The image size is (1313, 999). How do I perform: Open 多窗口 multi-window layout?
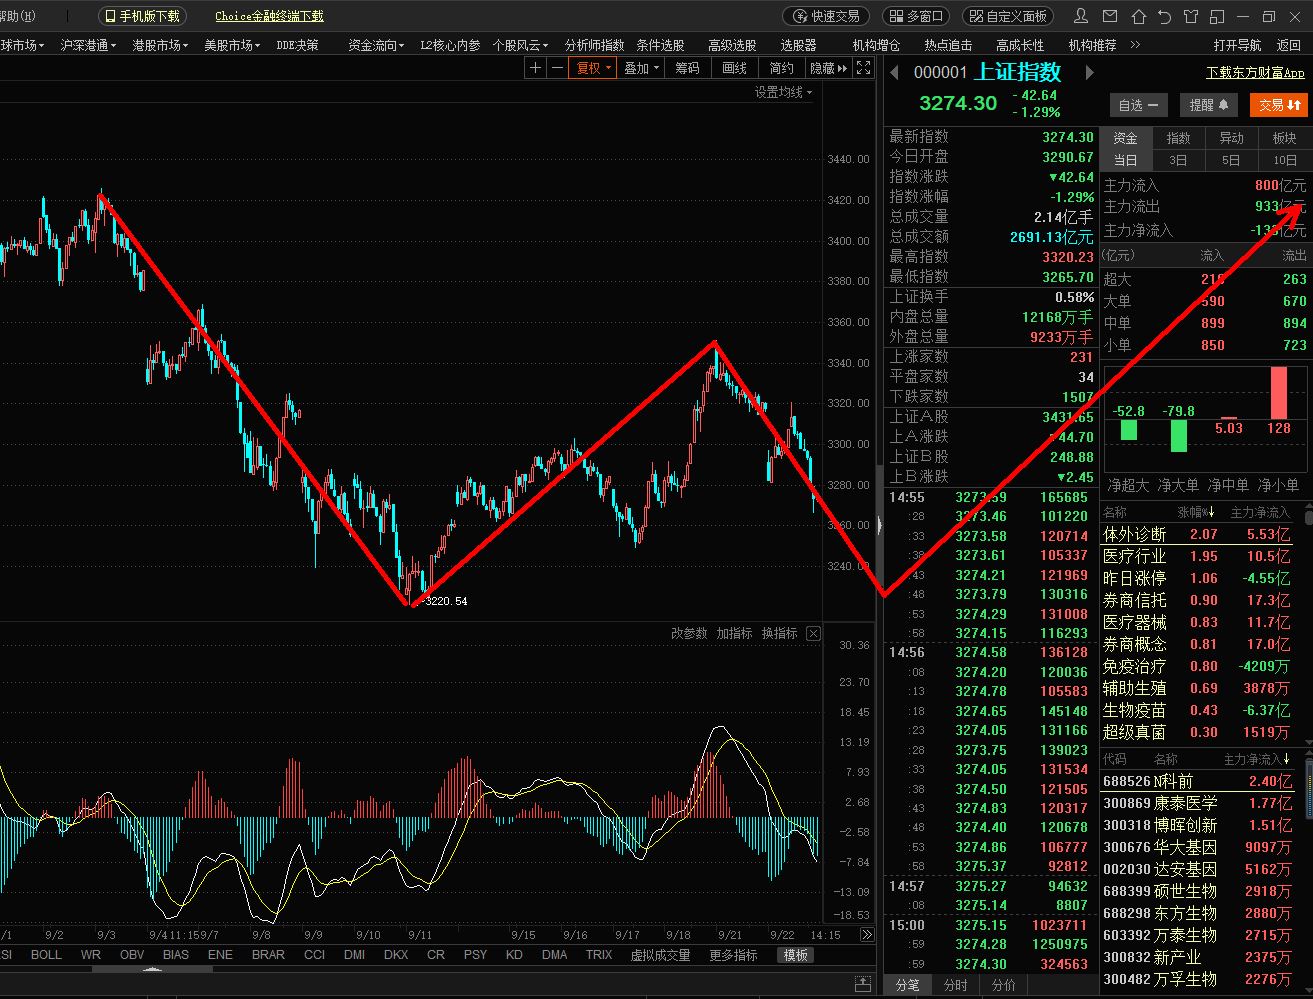[x=917, y=16]
